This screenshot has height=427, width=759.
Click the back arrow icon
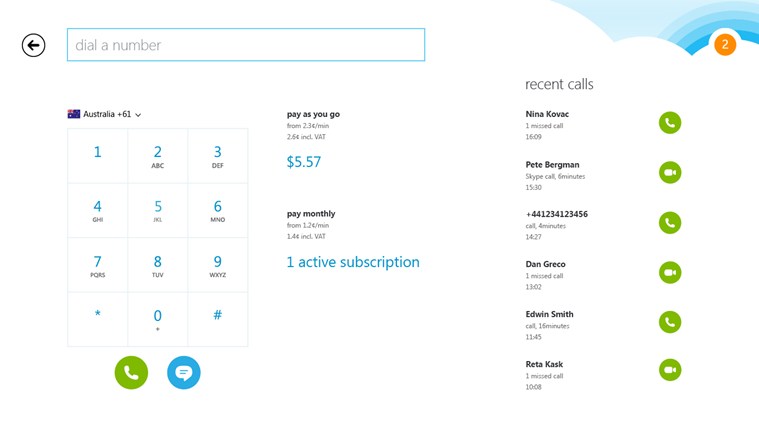[33, 45]
